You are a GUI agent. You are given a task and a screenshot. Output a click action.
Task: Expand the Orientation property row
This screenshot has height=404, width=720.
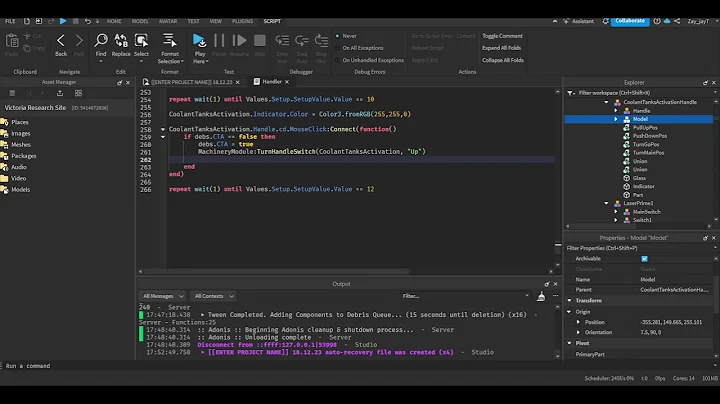579,332
